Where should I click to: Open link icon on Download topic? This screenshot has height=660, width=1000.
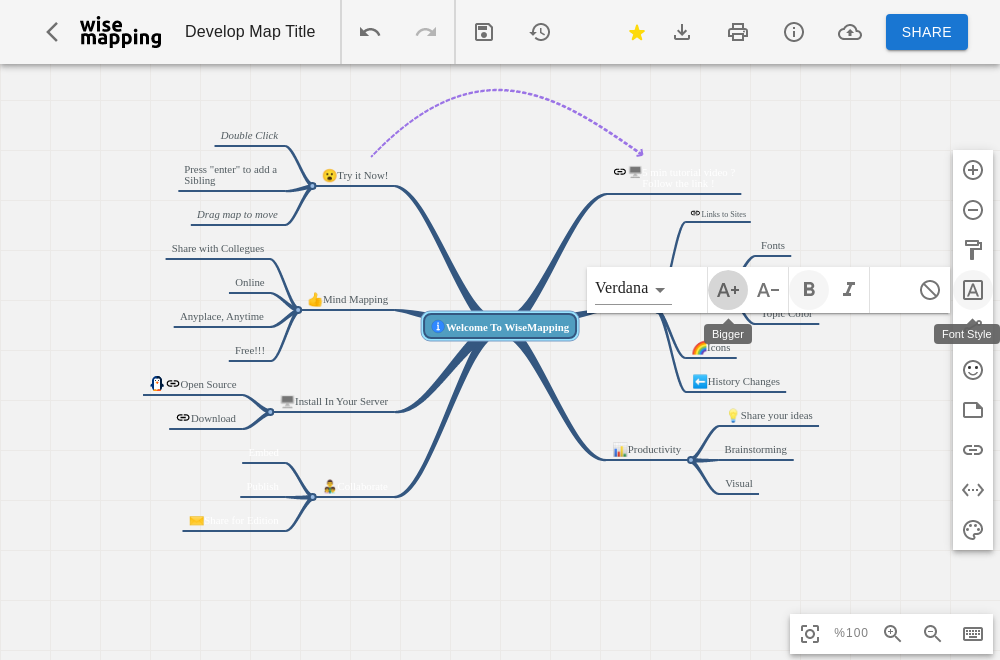[183, 418]
